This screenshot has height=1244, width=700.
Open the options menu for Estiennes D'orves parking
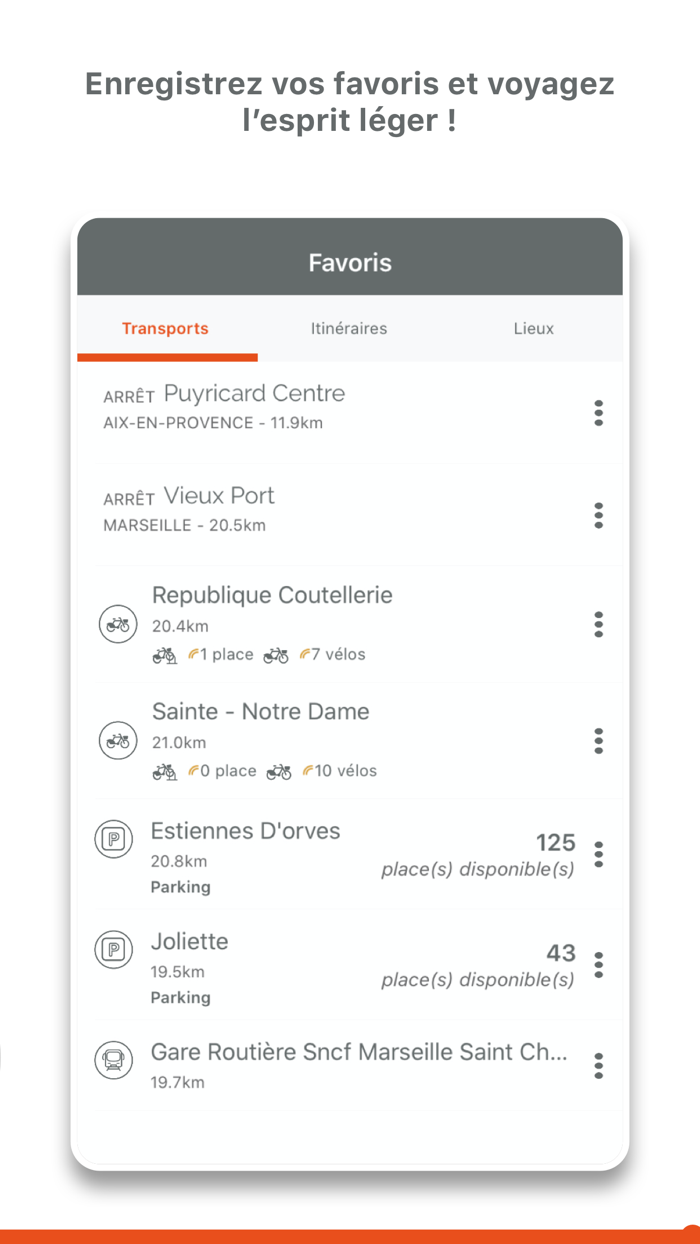coord(598,855)
